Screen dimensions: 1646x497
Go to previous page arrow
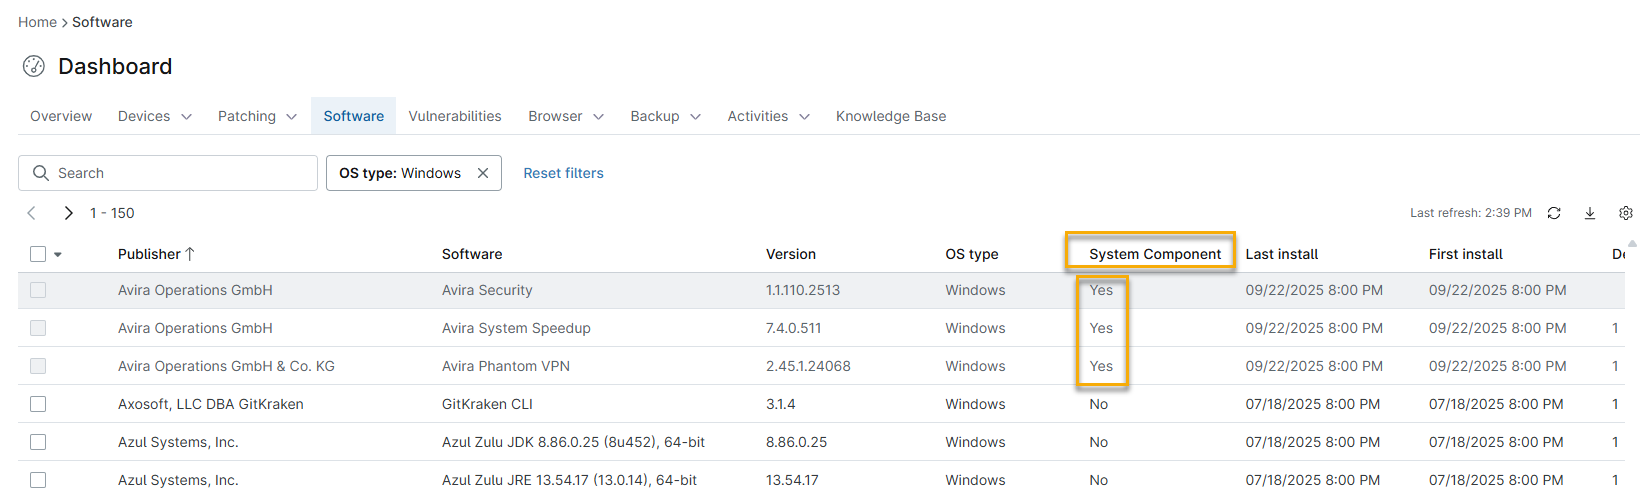pyautogui.click(x=32, y=213)
